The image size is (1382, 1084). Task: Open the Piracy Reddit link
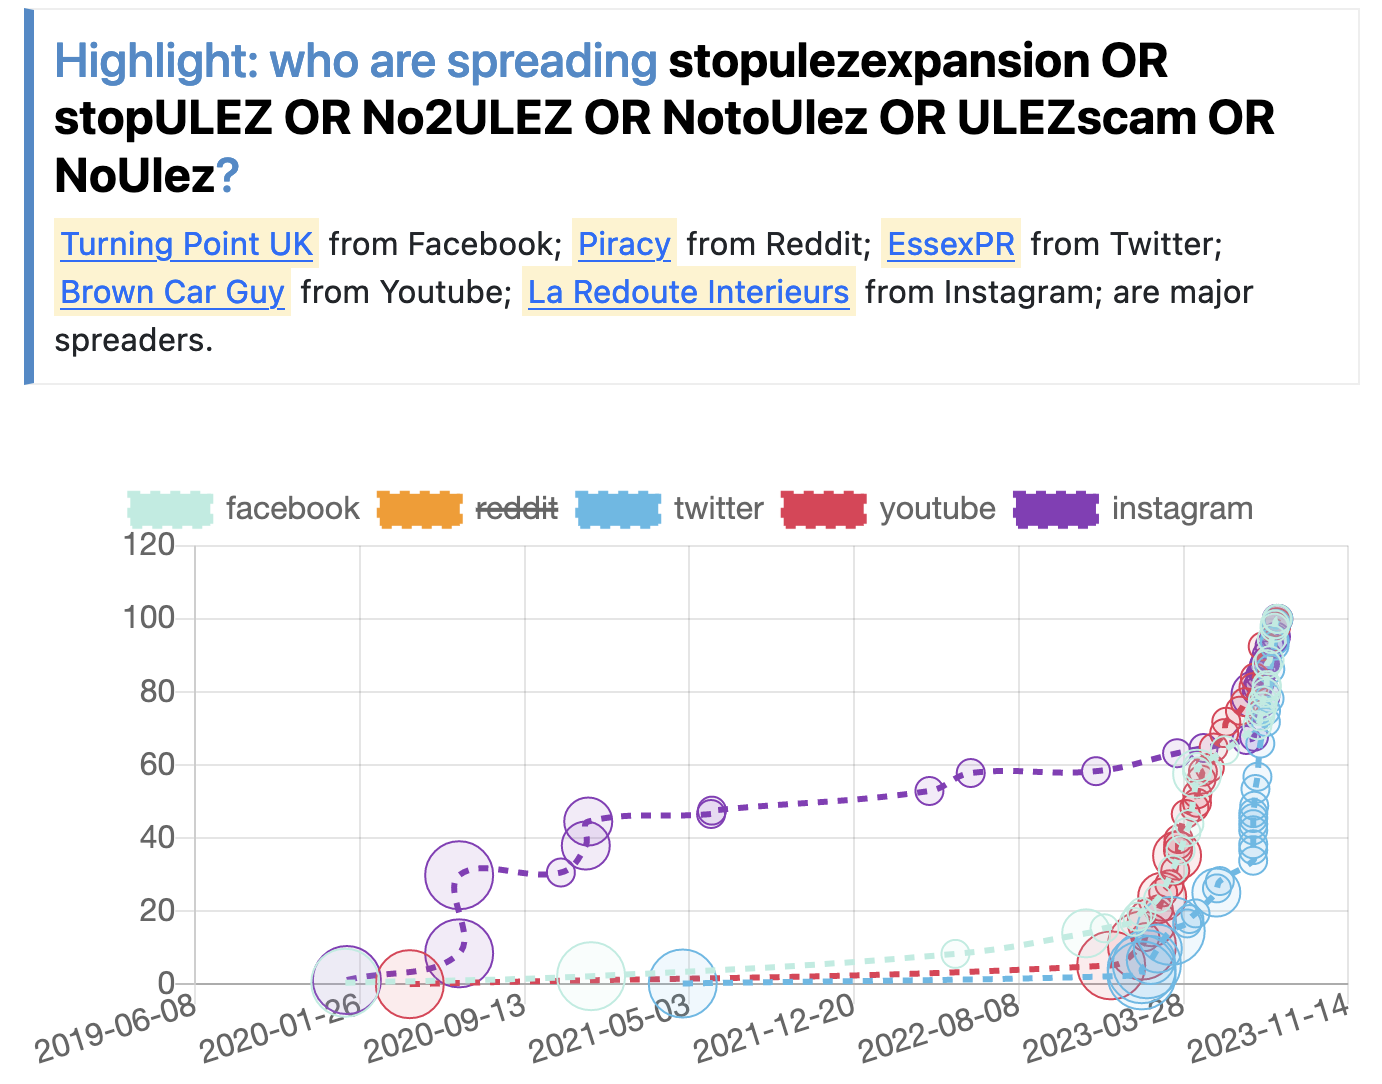pyautogui.click(x=624, y=244)
